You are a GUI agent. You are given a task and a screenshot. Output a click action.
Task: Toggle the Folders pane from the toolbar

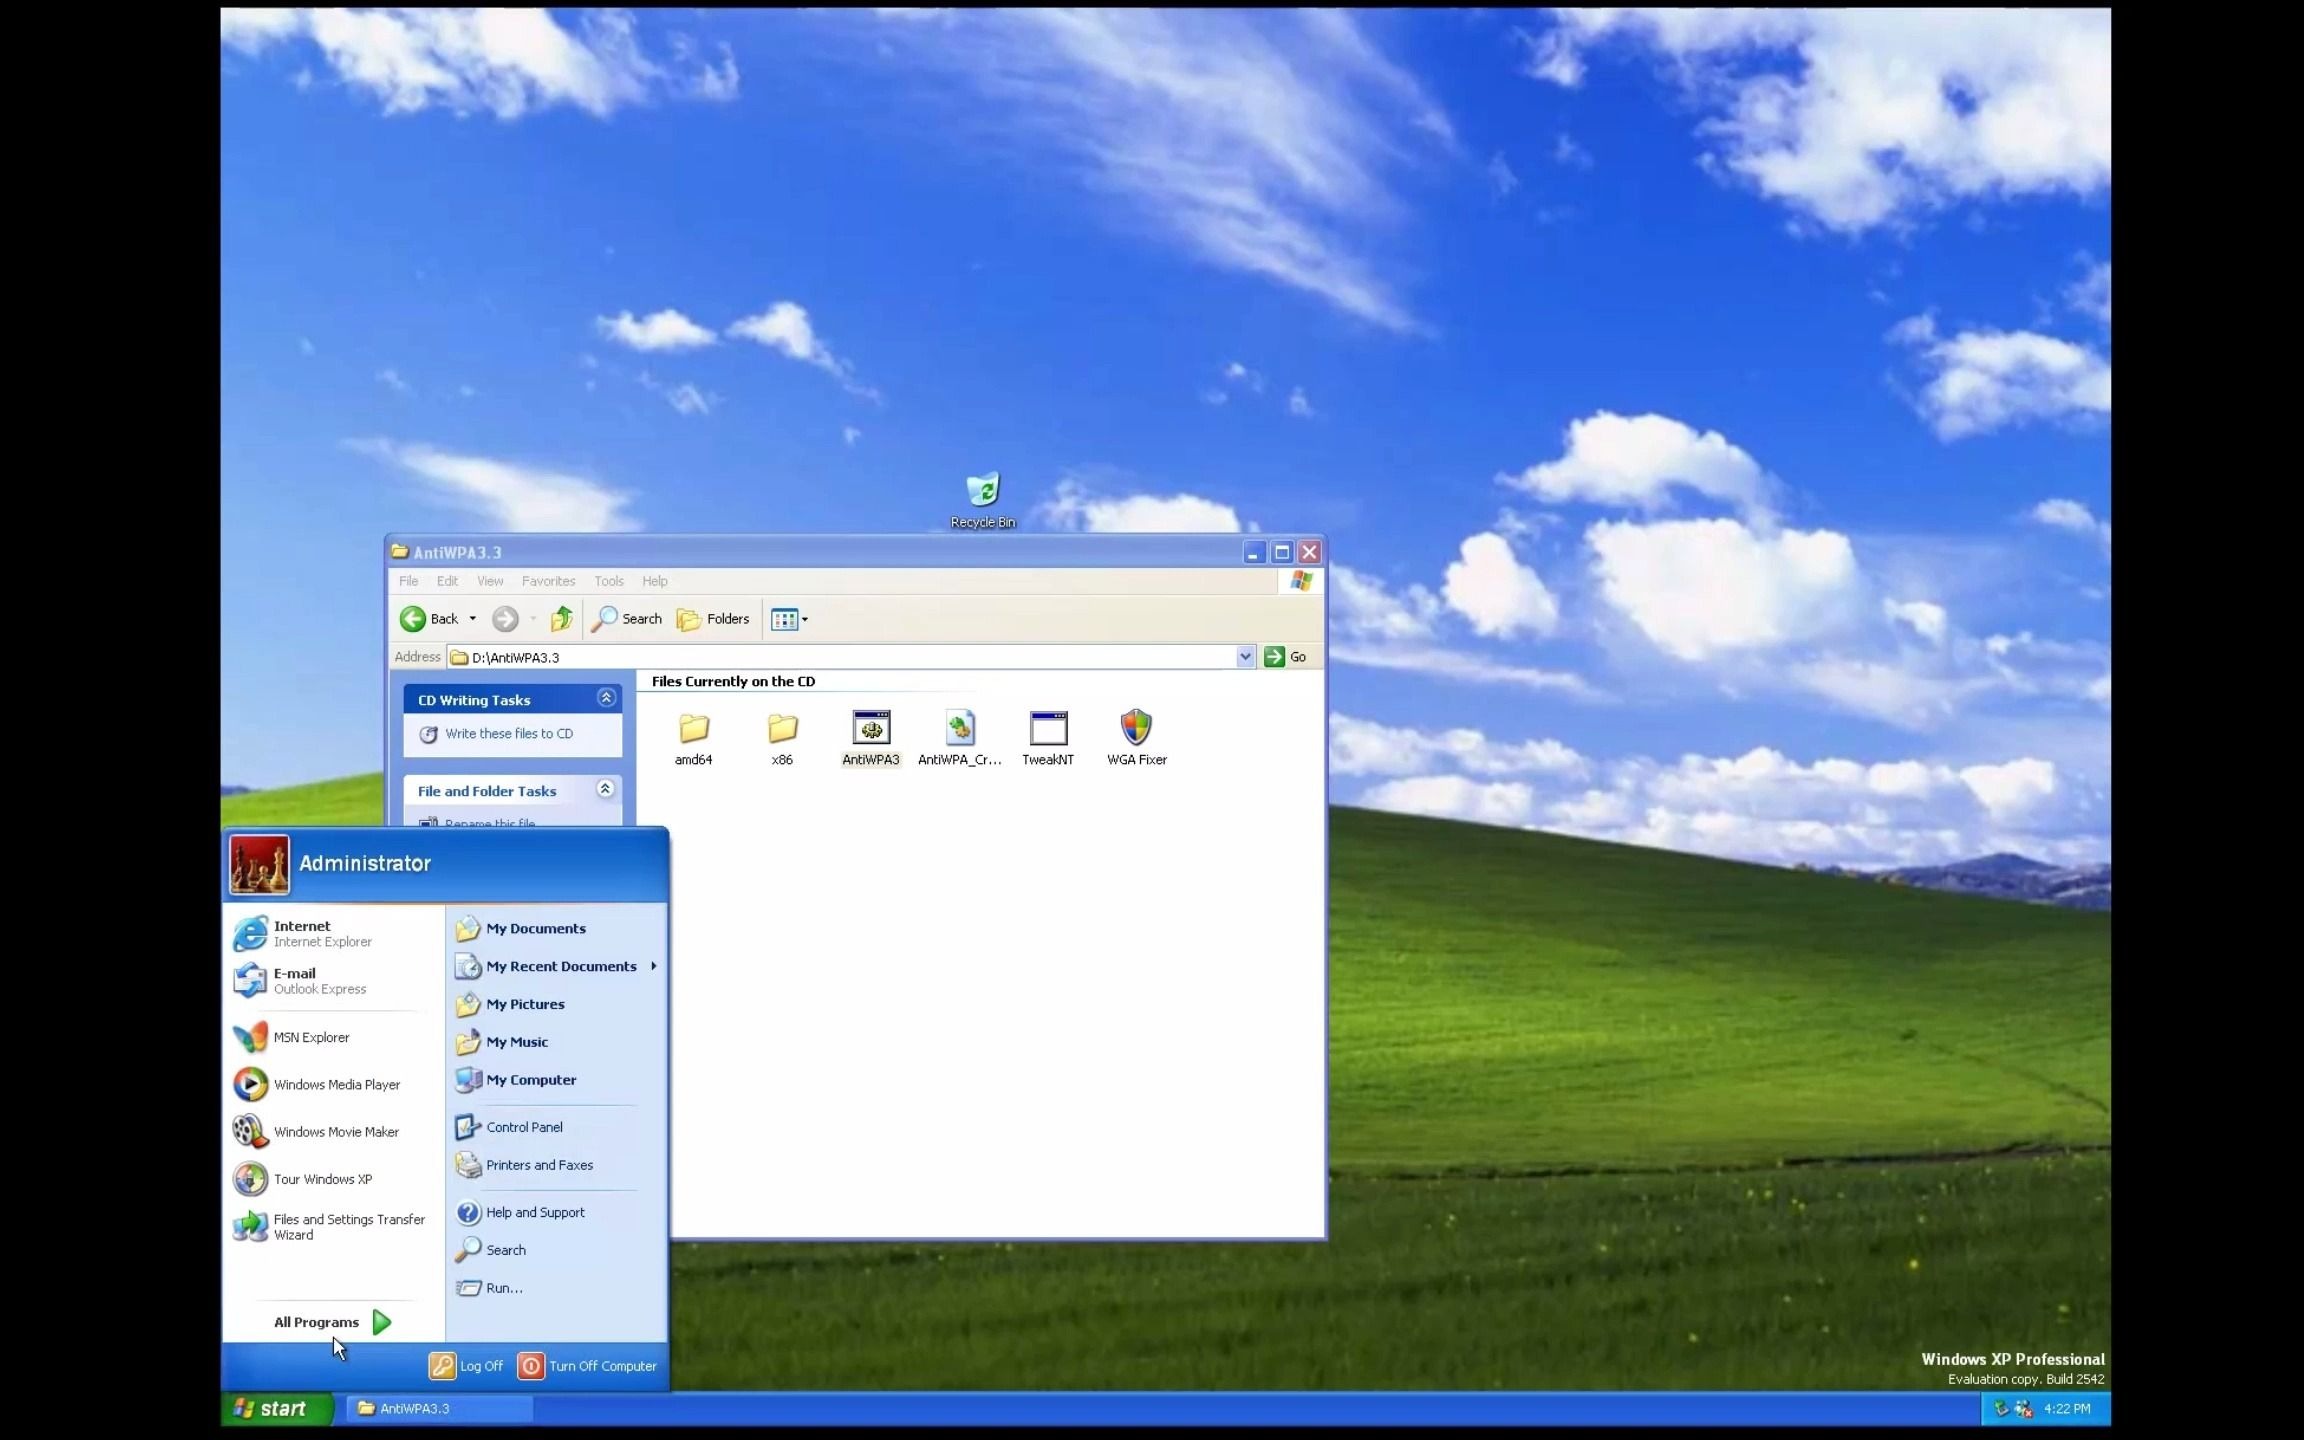point(712,619)
